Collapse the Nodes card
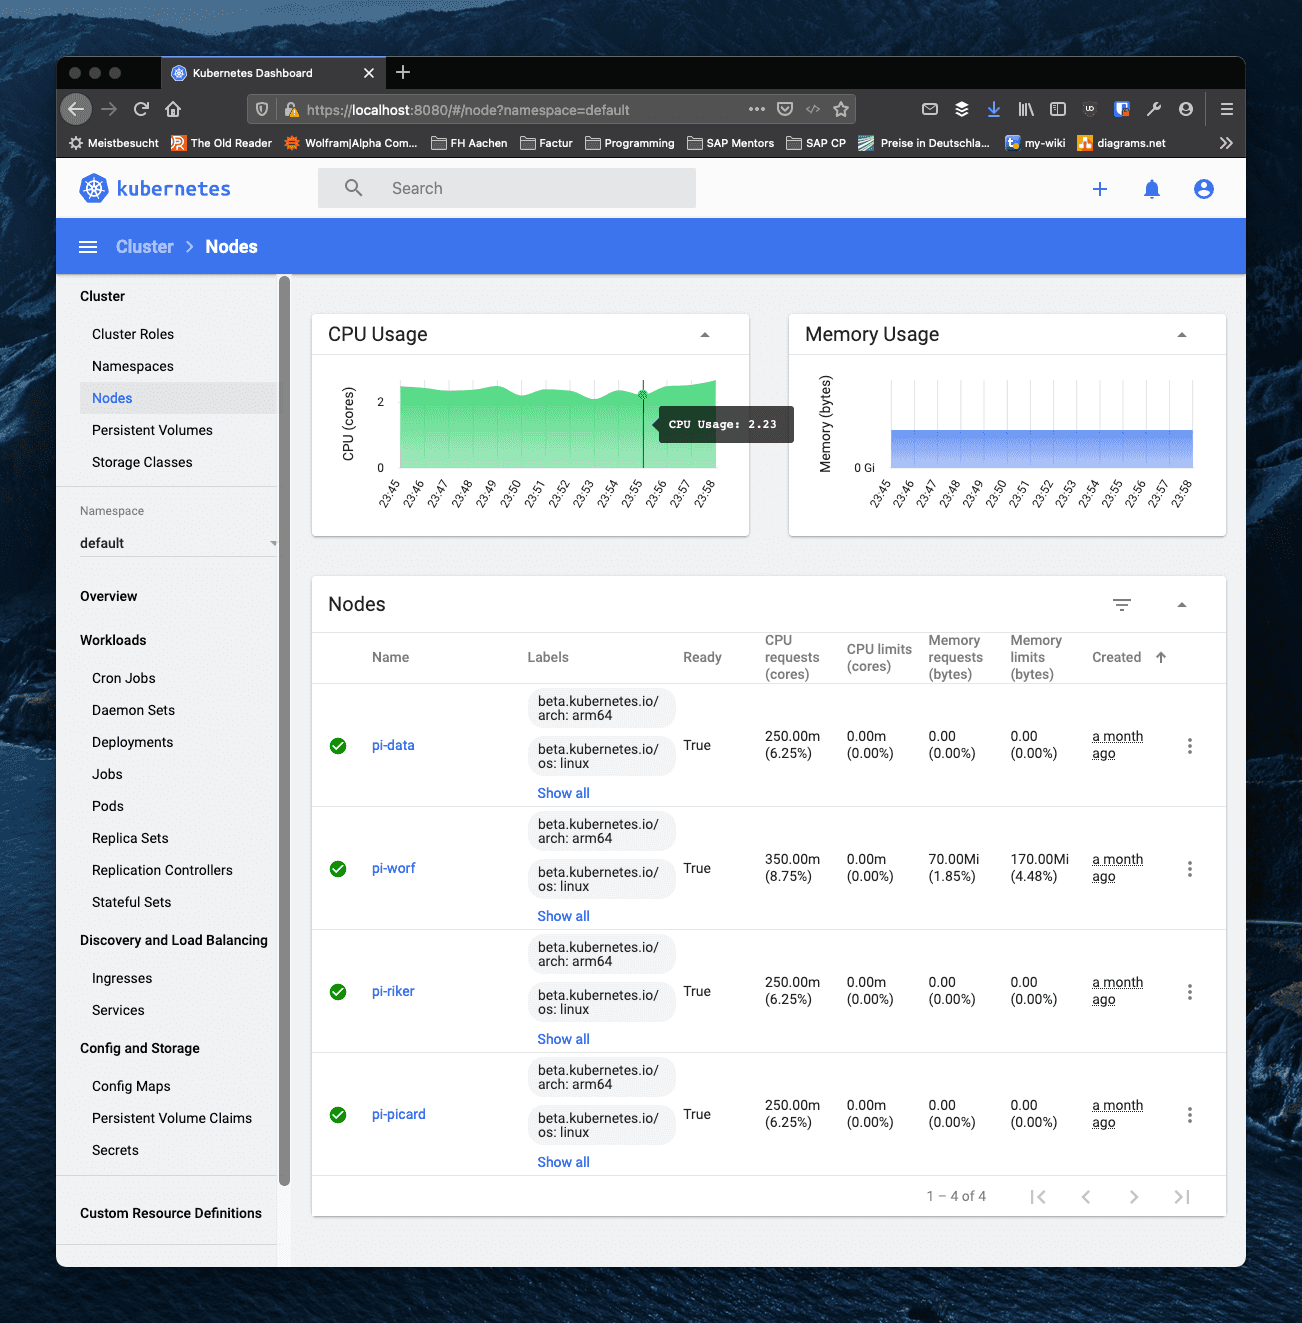 [1182, 605]
